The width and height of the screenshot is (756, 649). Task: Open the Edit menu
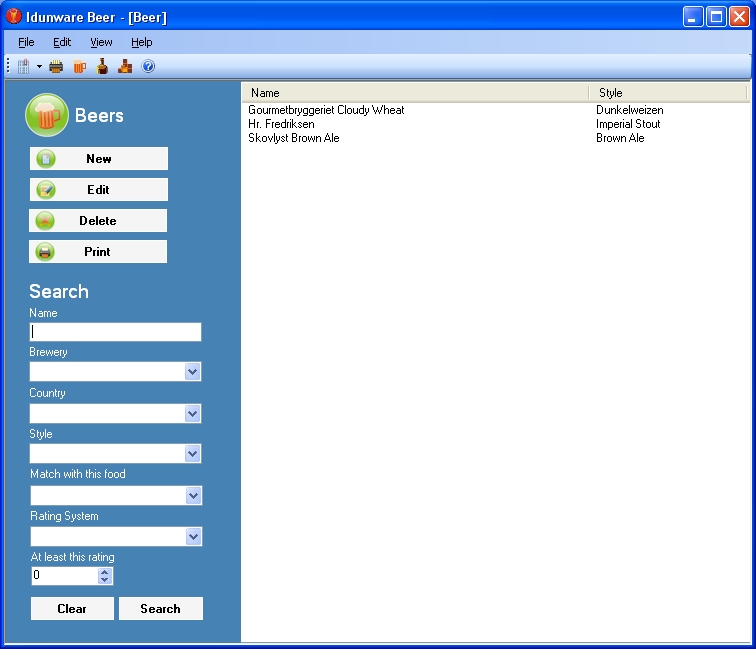[x=62, y=42]
